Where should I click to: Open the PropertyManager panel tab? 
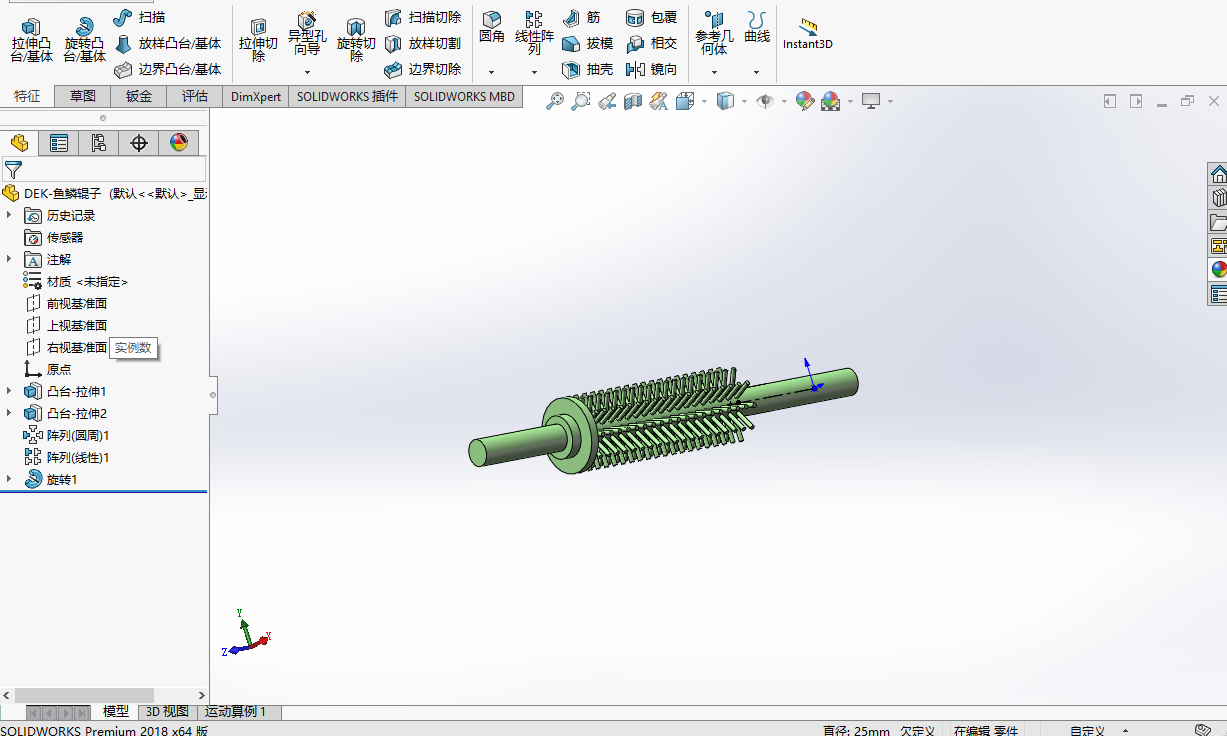pos(59,143)
